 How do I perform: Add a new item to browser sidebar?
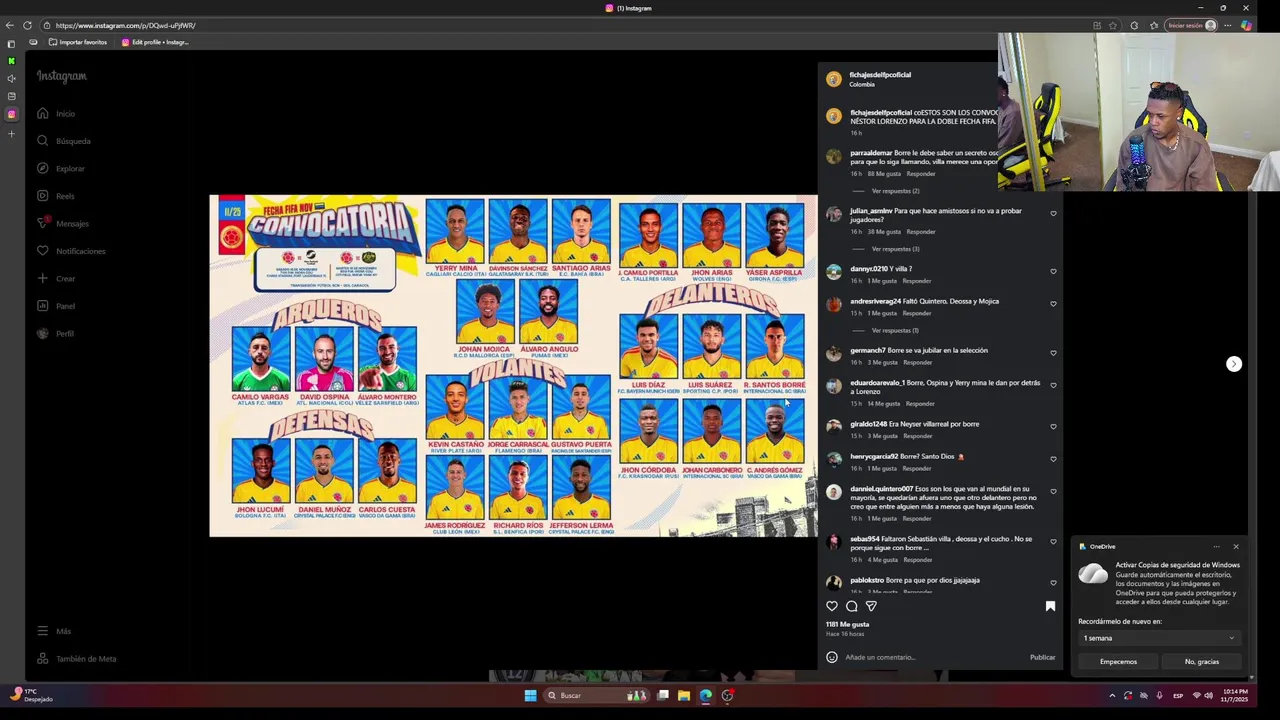[x=11, y=133]
